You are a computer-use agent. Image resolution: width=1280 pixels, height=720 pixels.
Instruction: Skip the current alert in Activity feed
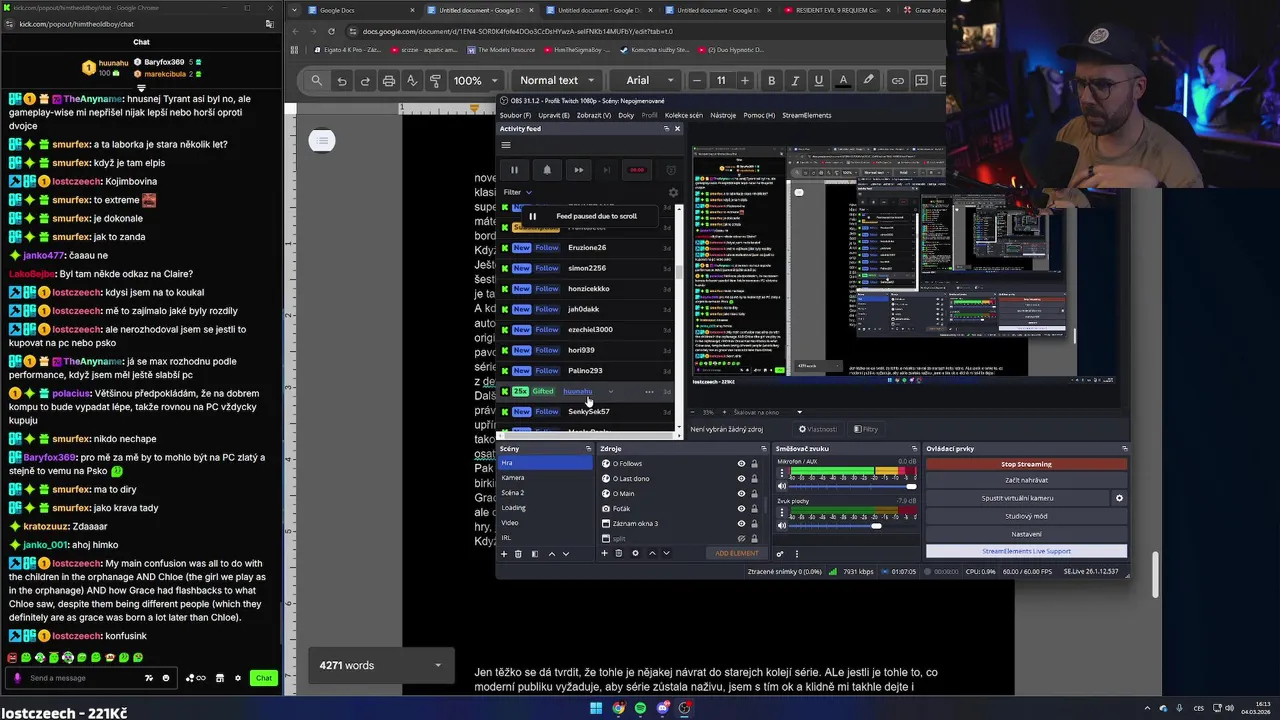point(578,170)
